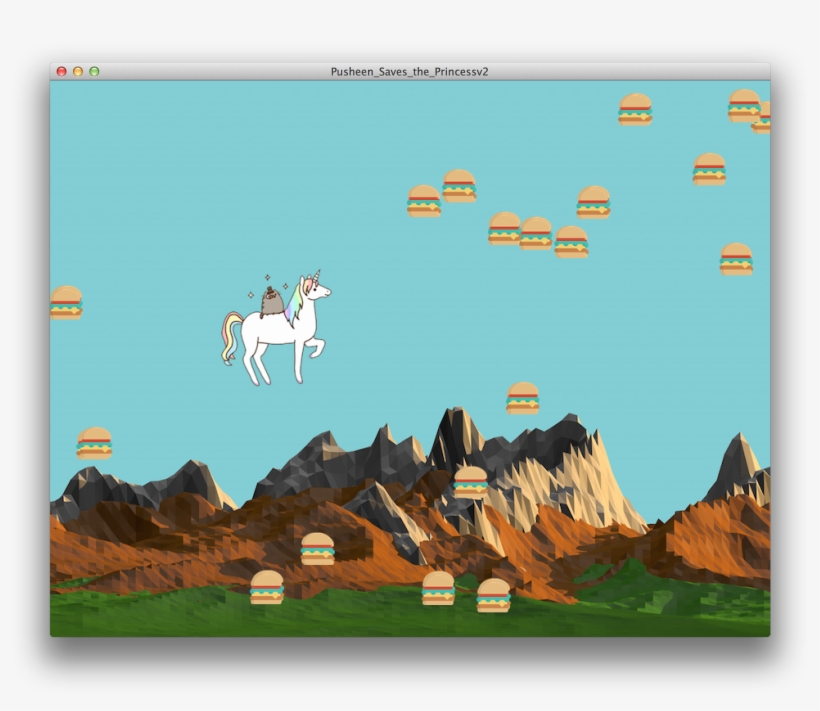The image size is (820, 711).
Task: Click the sparkles above Pusheen
Action: click(x=268, y=281)
